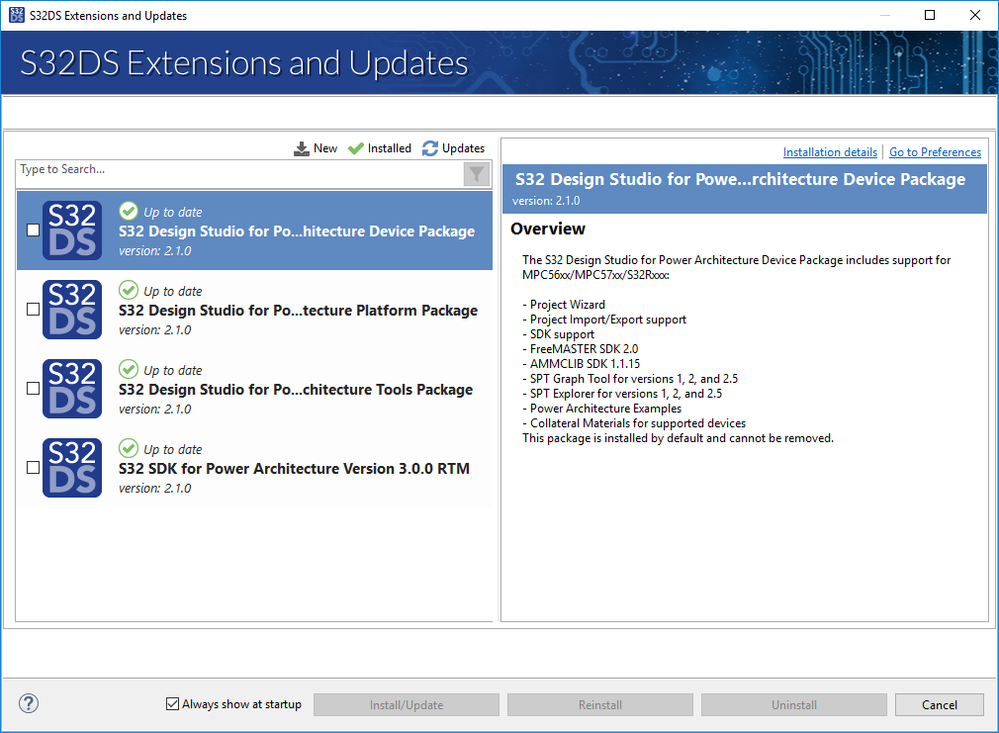Click the help question mark icon
This screenshot has width=999, height=733.
(29, 703)
